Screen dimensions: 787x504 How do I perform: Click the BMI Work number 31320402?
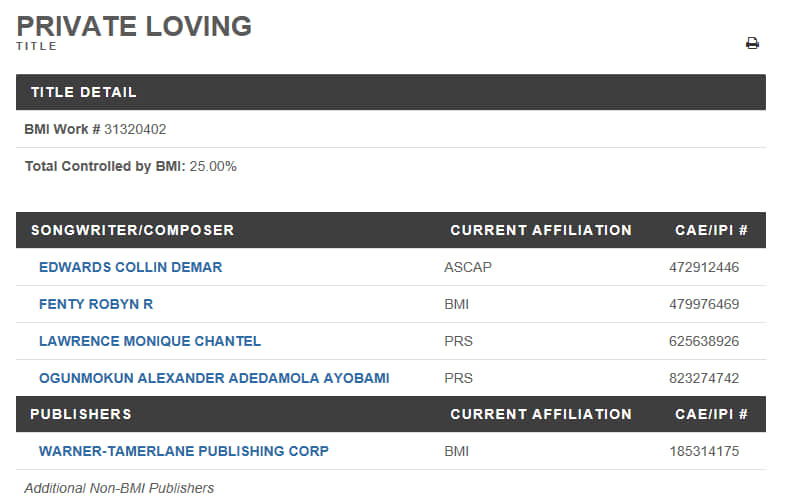[137, 129]
